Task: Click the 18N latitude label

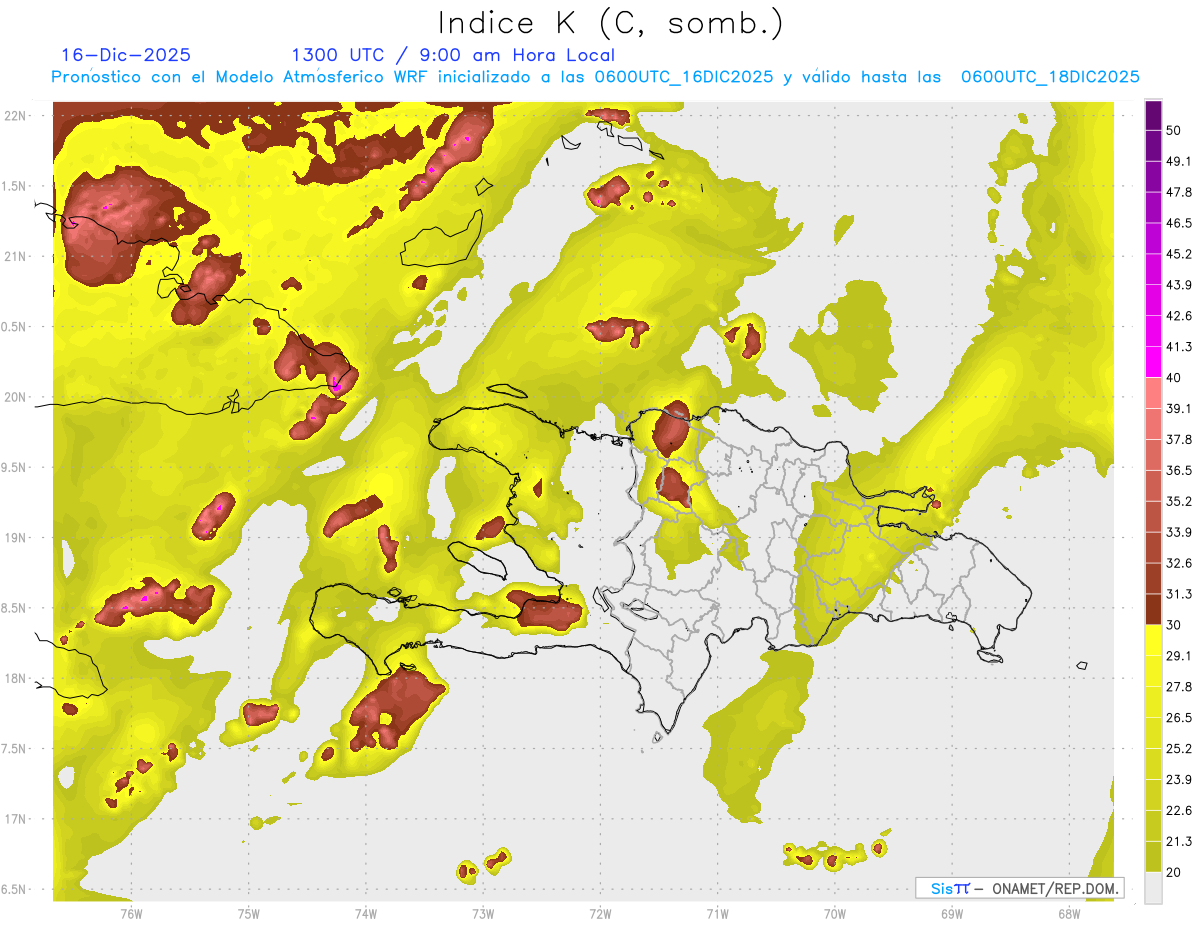Action: [16, 679]
